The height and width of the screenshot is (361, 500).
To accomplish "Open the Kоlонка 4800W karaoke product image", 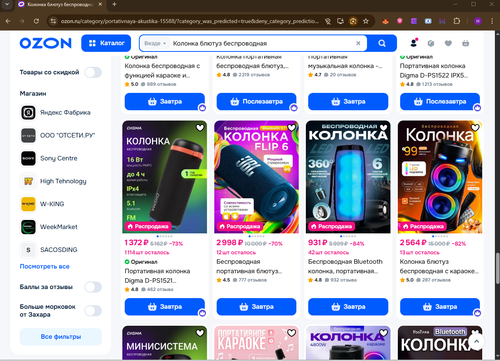I will [348, 343].
